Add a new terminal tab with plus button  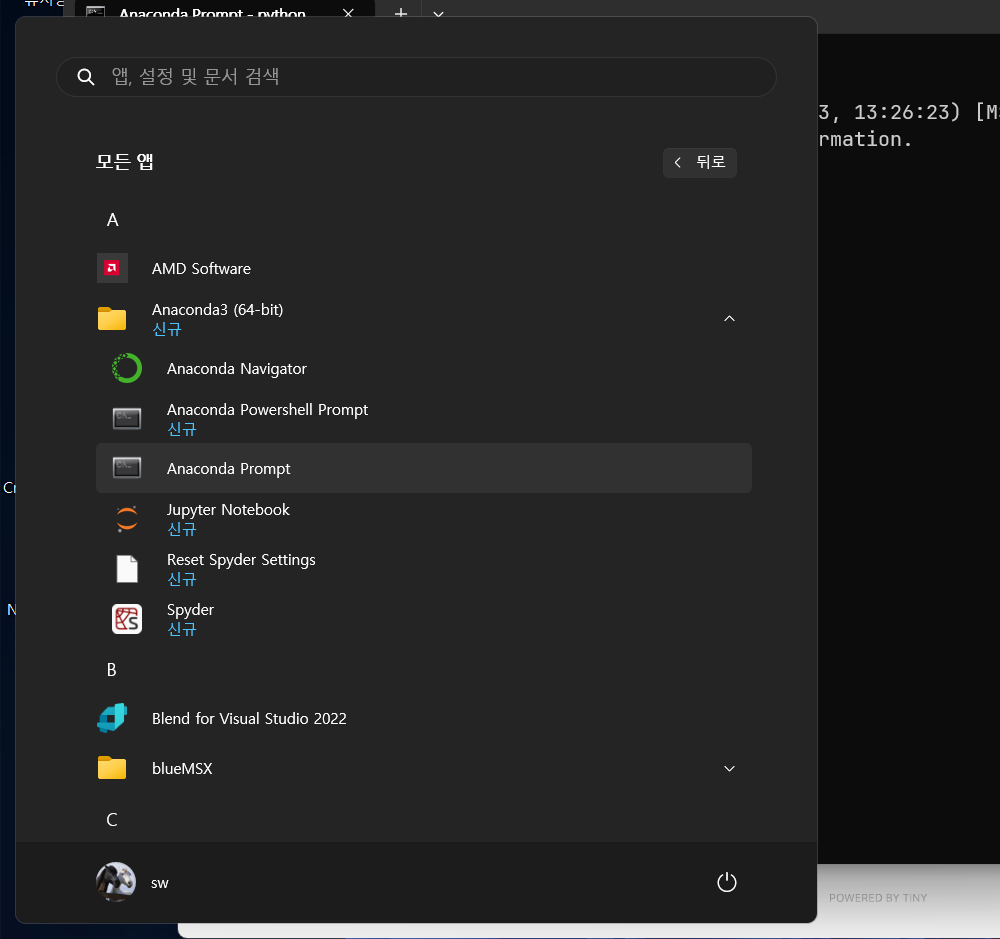(x=401, y=13)
